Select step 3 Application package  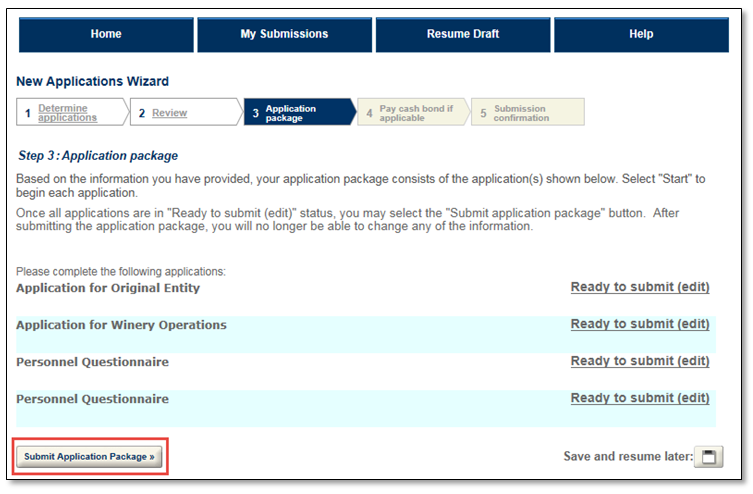click(x=291, y=113)
